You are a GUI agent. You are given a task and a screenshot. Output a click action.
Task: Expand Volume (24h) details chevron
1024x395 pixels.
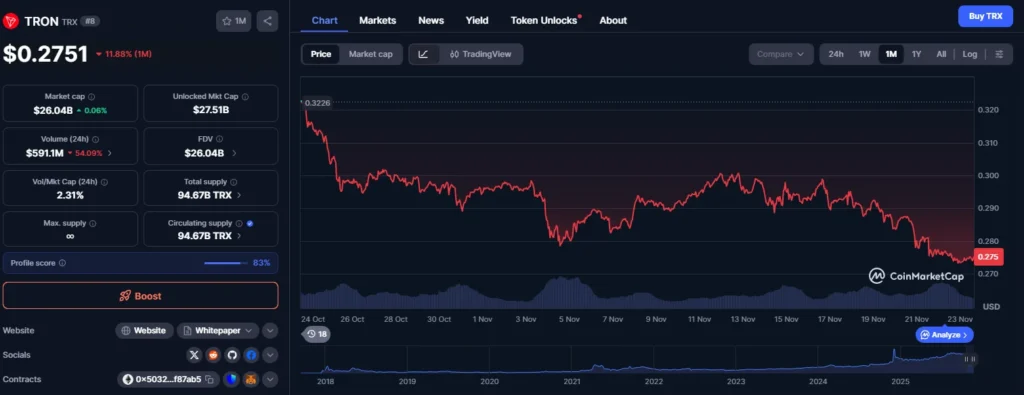click(110, 153)
